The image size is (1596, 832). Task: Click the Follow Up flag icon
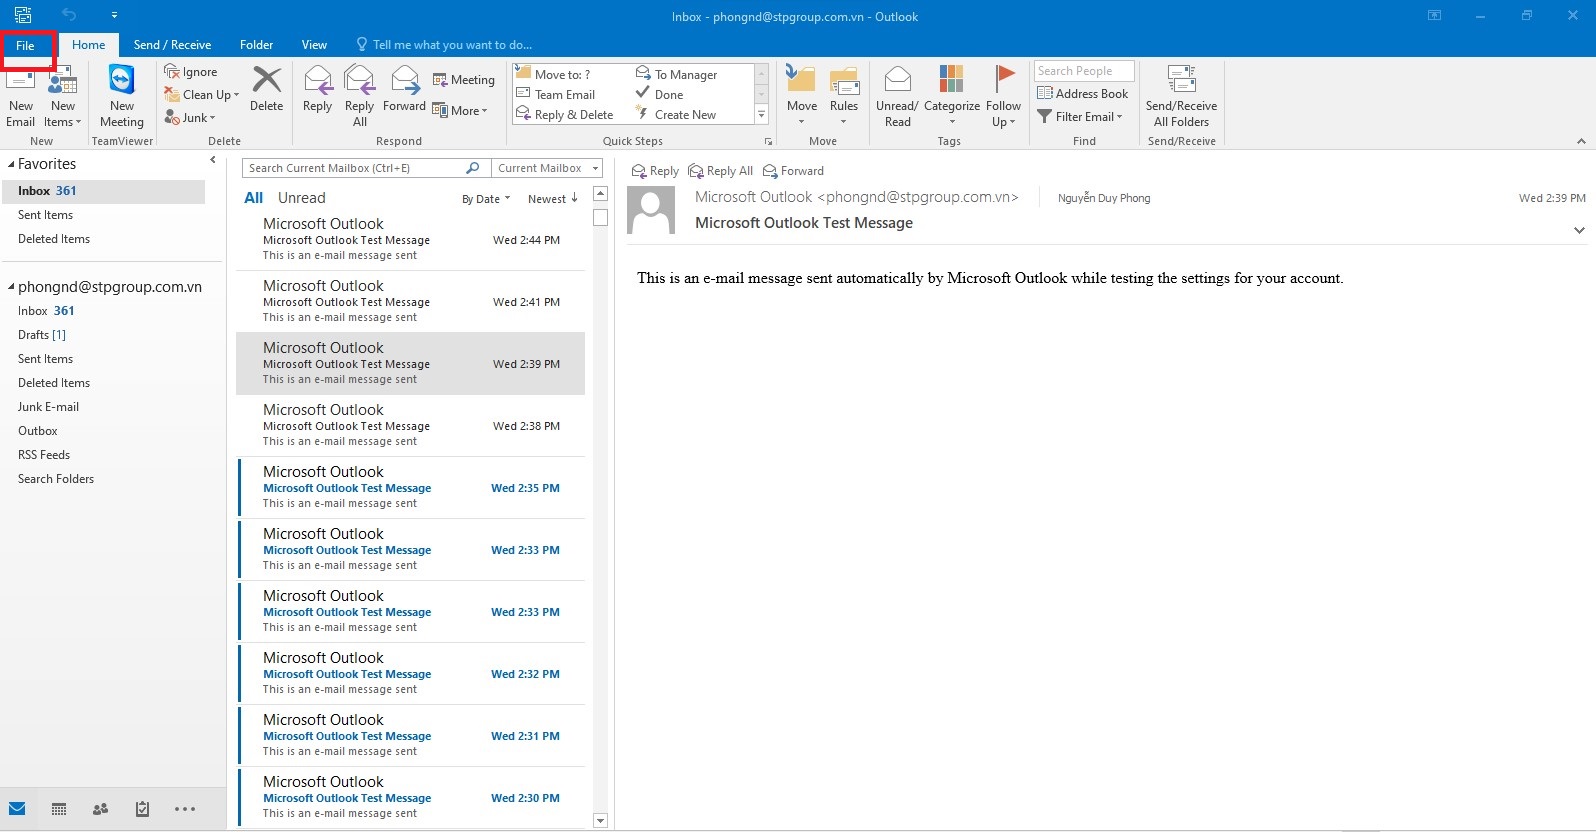pos(1003,80)
